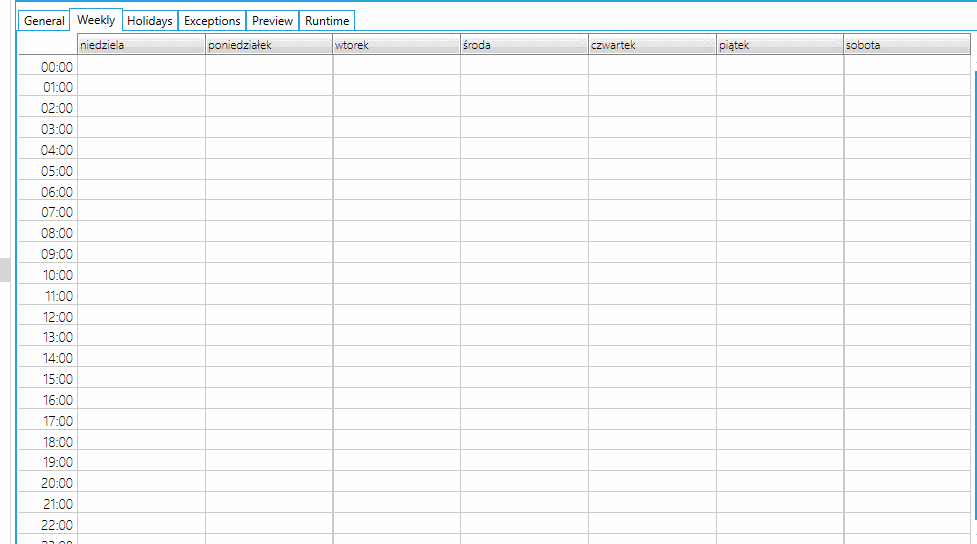Click the 05:00 time label

tap(57, 171)
